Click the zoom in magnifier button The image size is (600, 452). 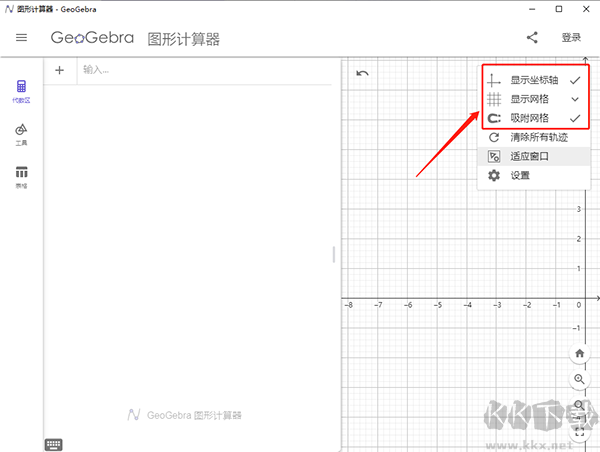579,379
